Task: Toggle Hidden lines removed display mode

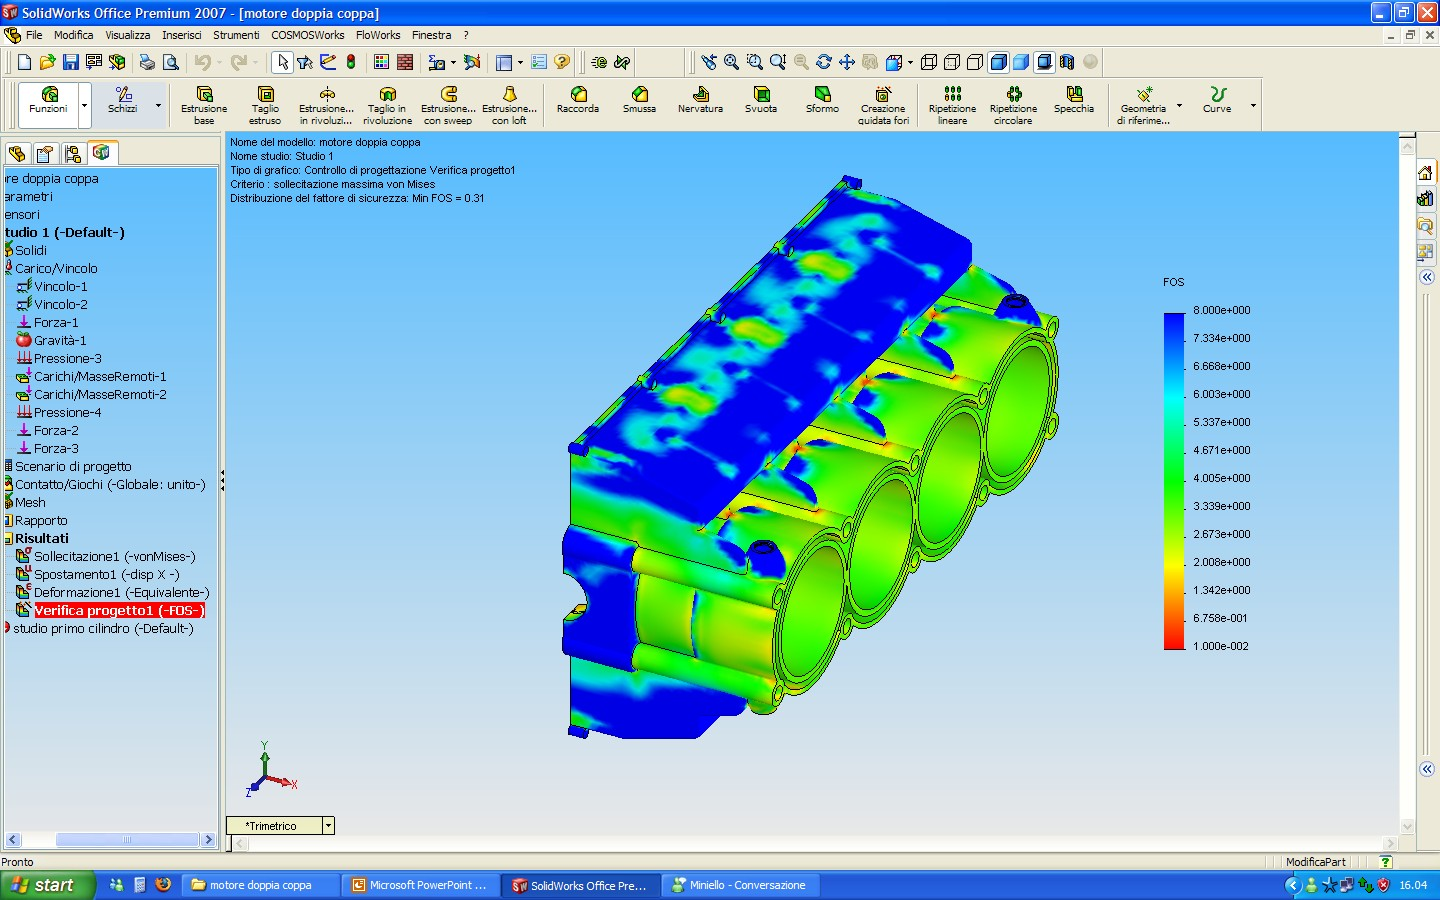Action: coord(974,62)
